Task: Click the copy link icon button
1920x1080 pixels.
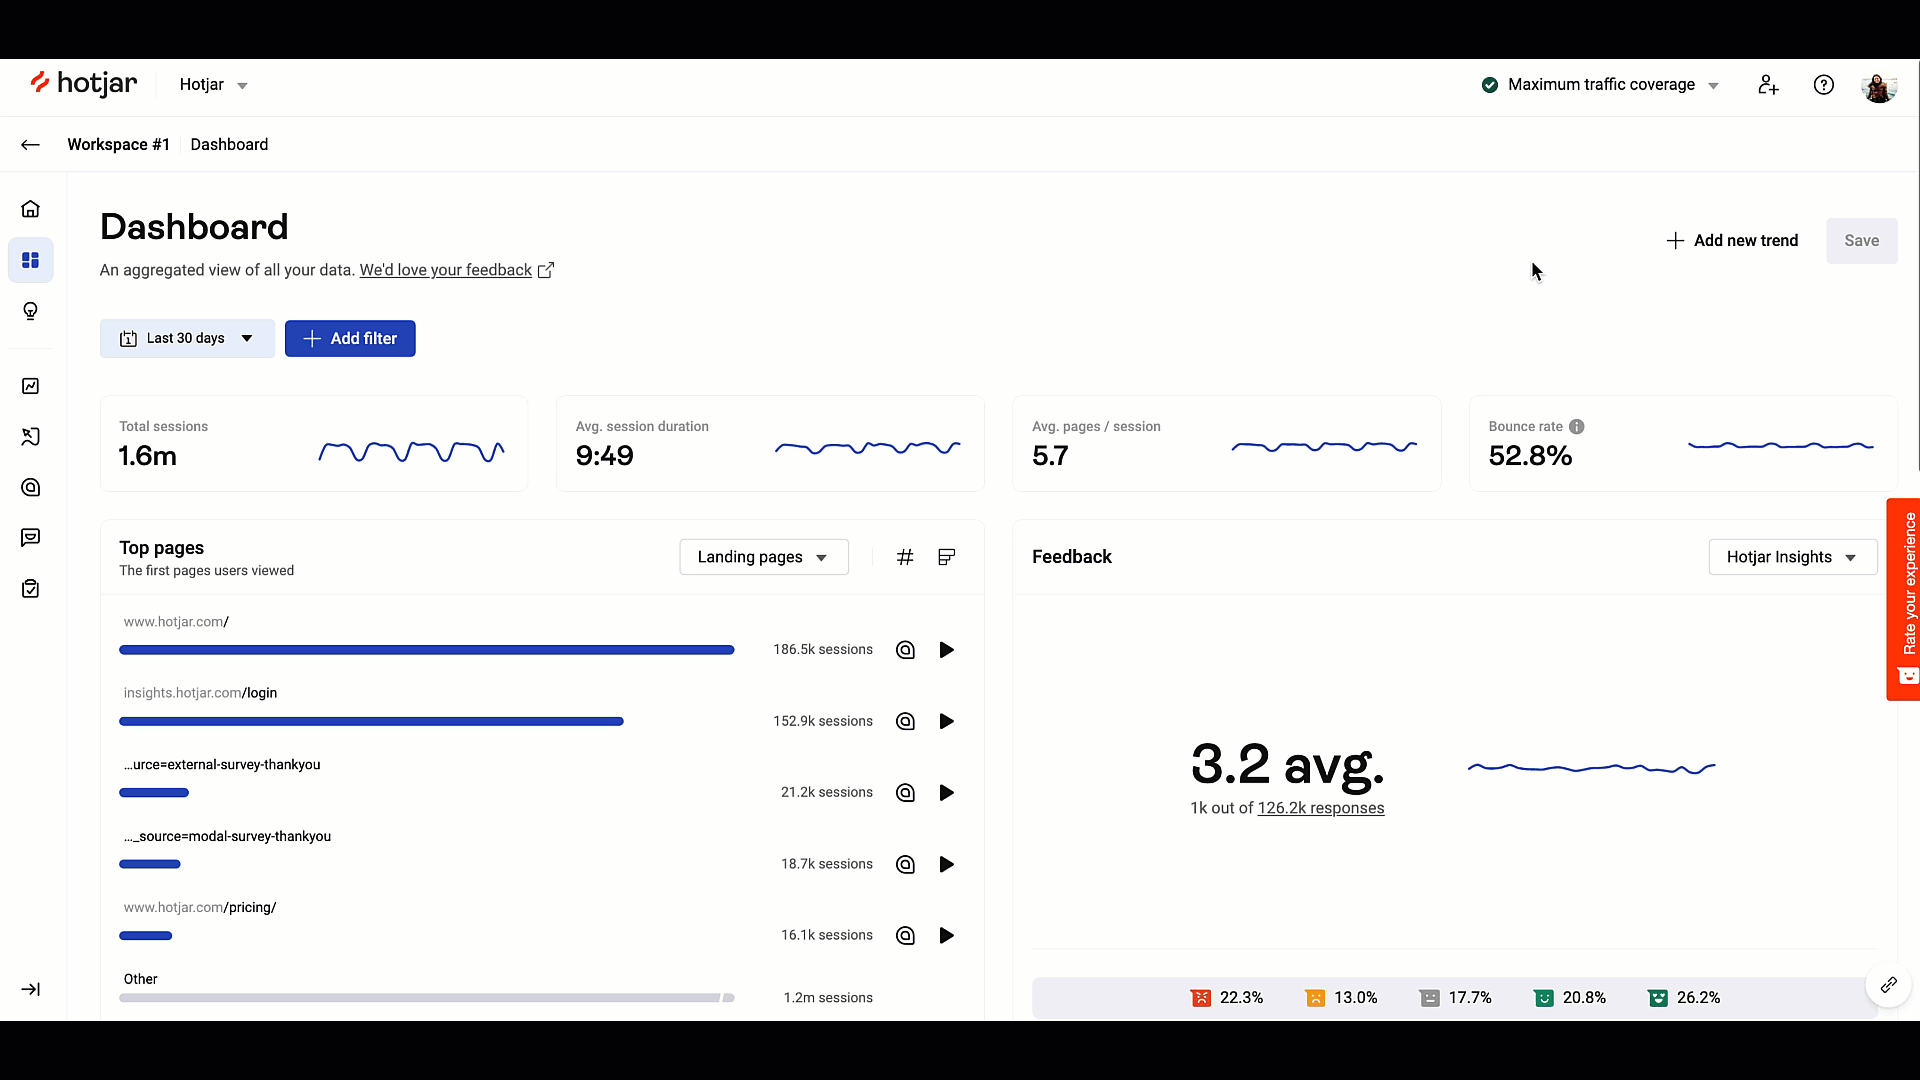Action: click(x=1888, y=985)
